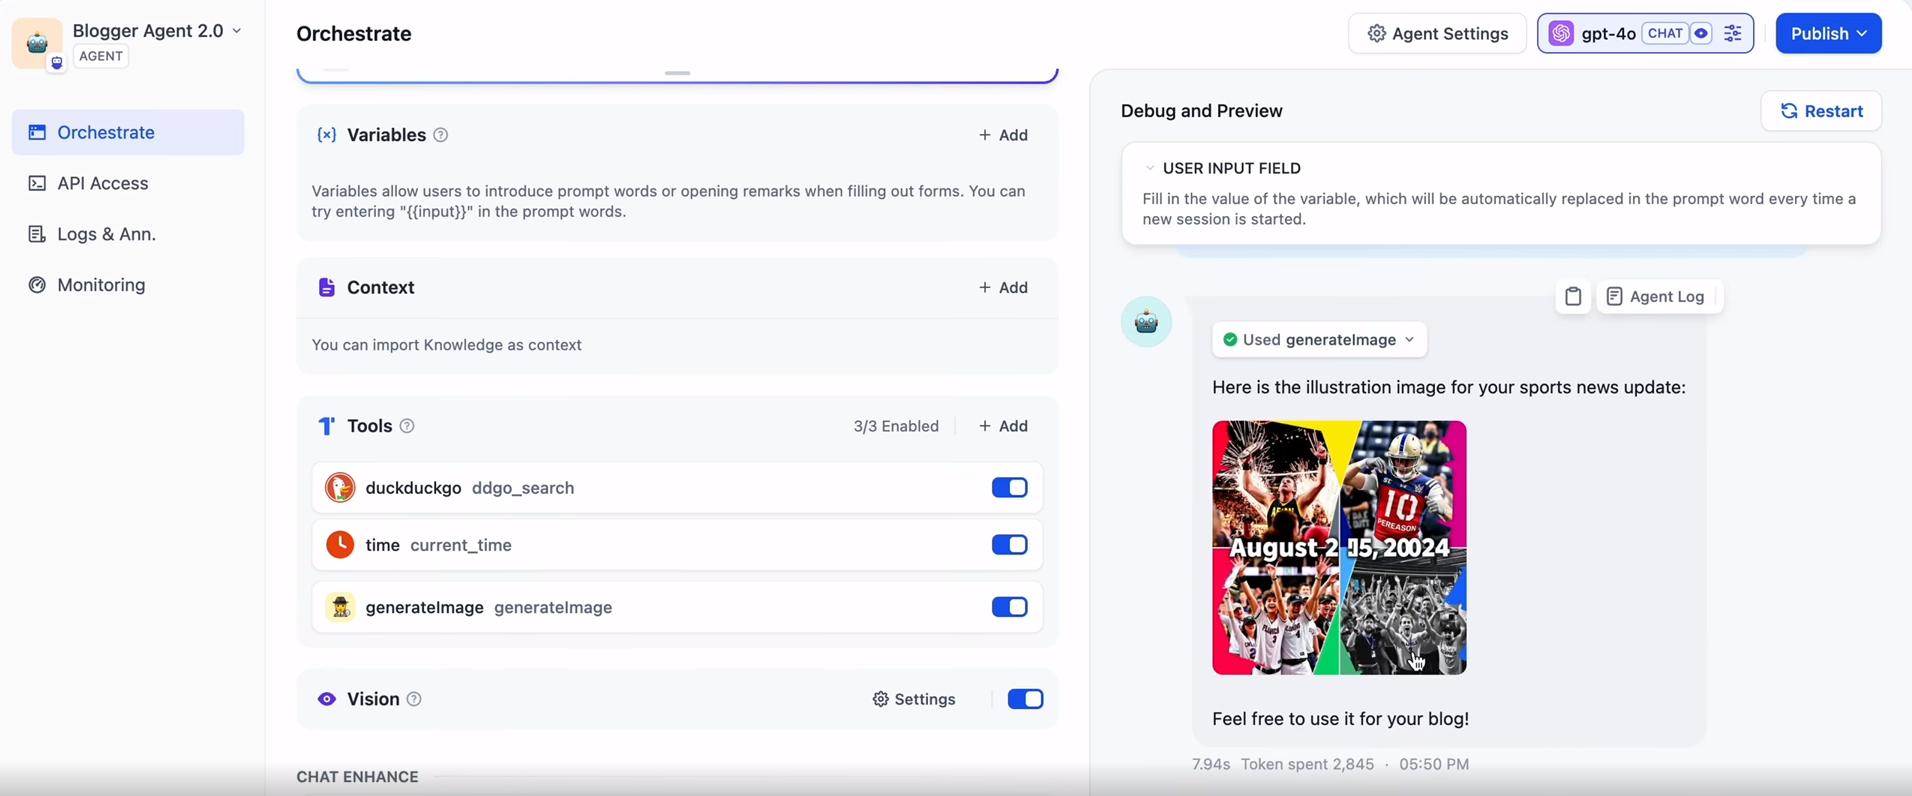Go to Monitoring in the sidebar
Image resolution: width=1912 pixels, height=796 pixels.
[101, 285]
